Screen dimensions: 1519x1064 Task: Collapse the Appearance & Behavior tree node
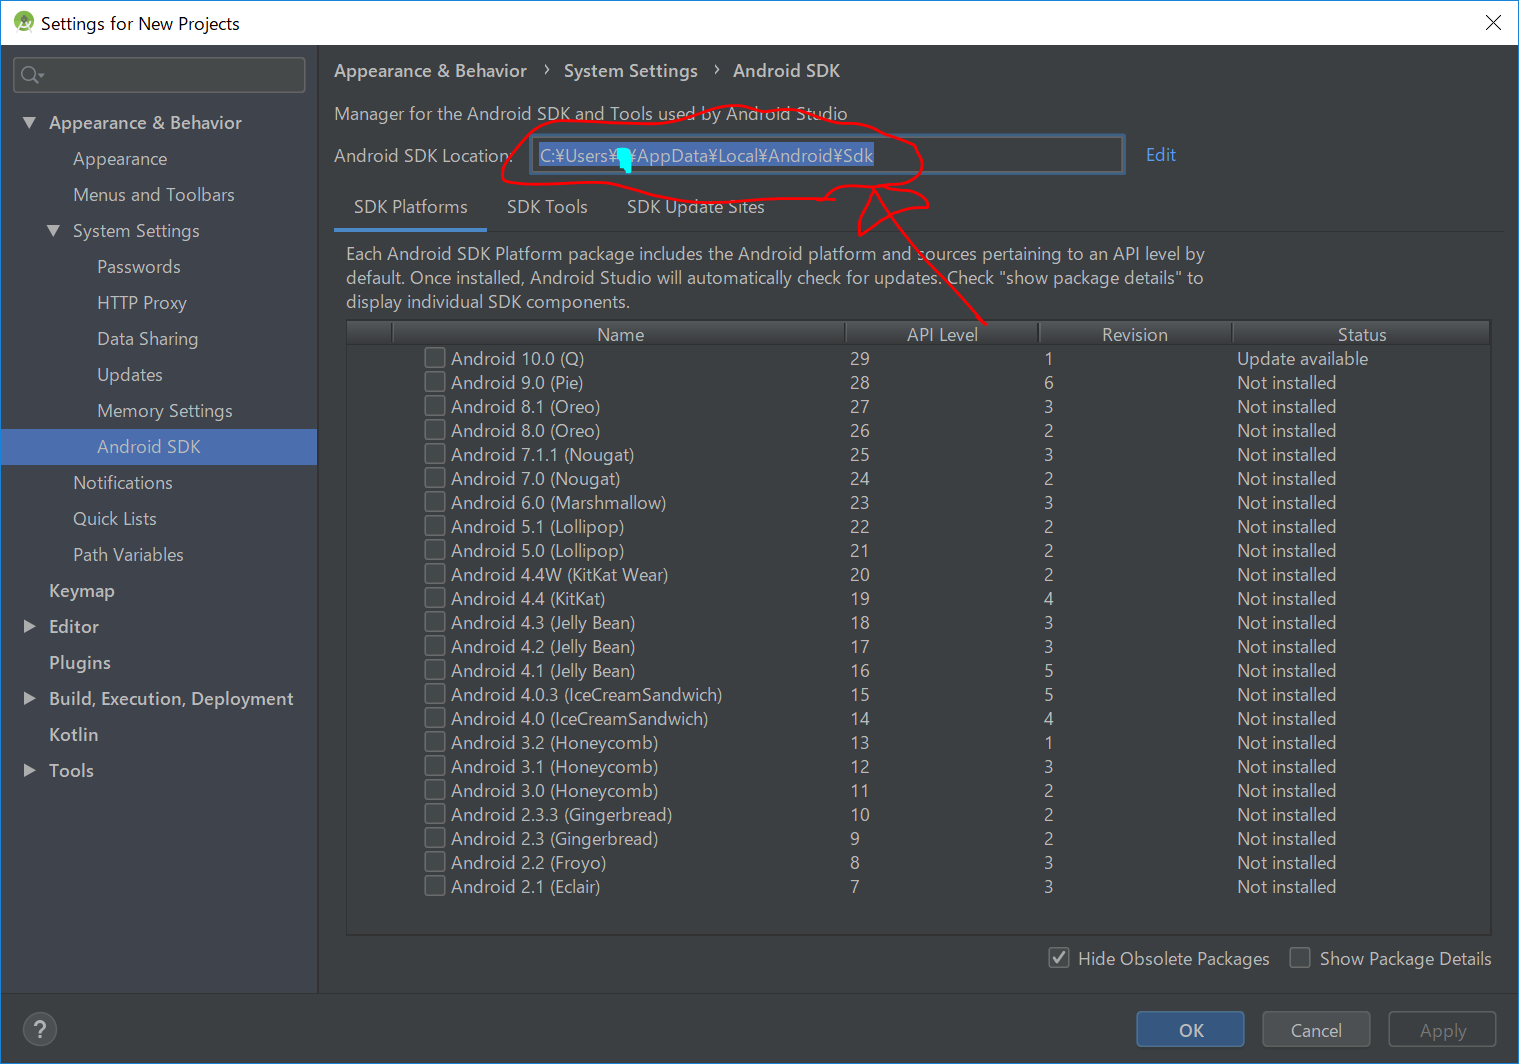pos(29,122)
